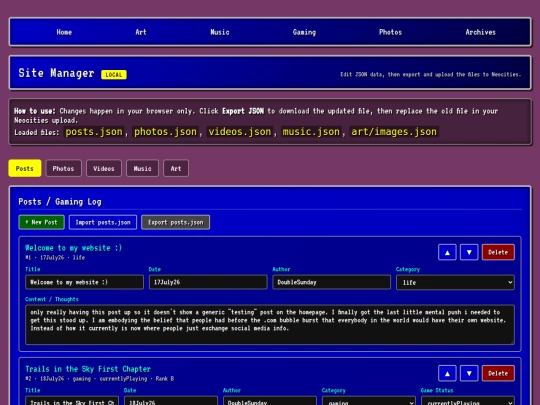Click the videos.json loaded file label
Viewport: 540px width, 405px height.
click(240, 132)
